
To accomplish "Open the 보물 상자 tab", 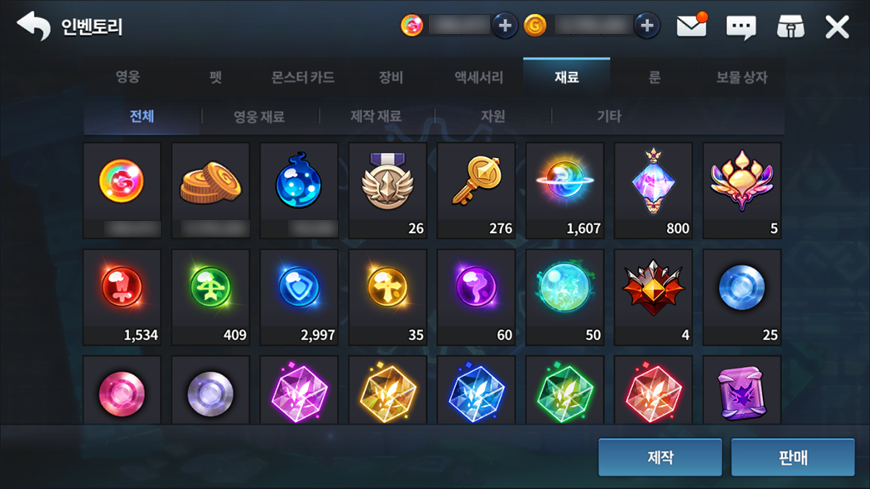I will pyautogui.click(x=742, y=77).
